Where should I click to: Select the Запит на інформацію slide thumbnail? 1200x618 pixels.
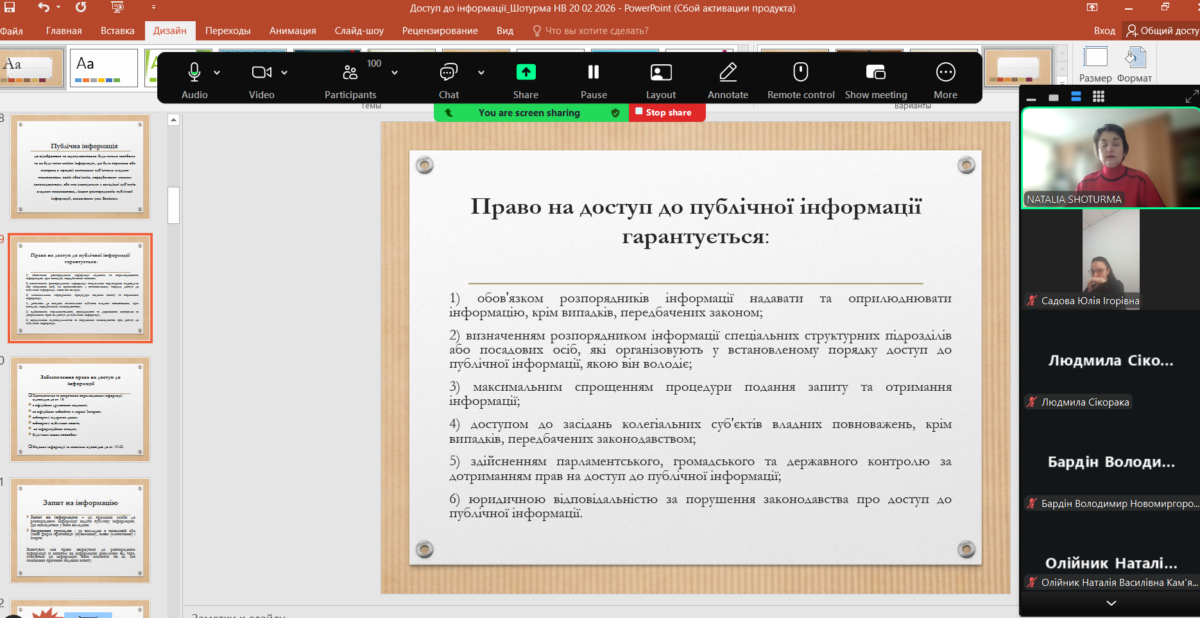point(80,528)
